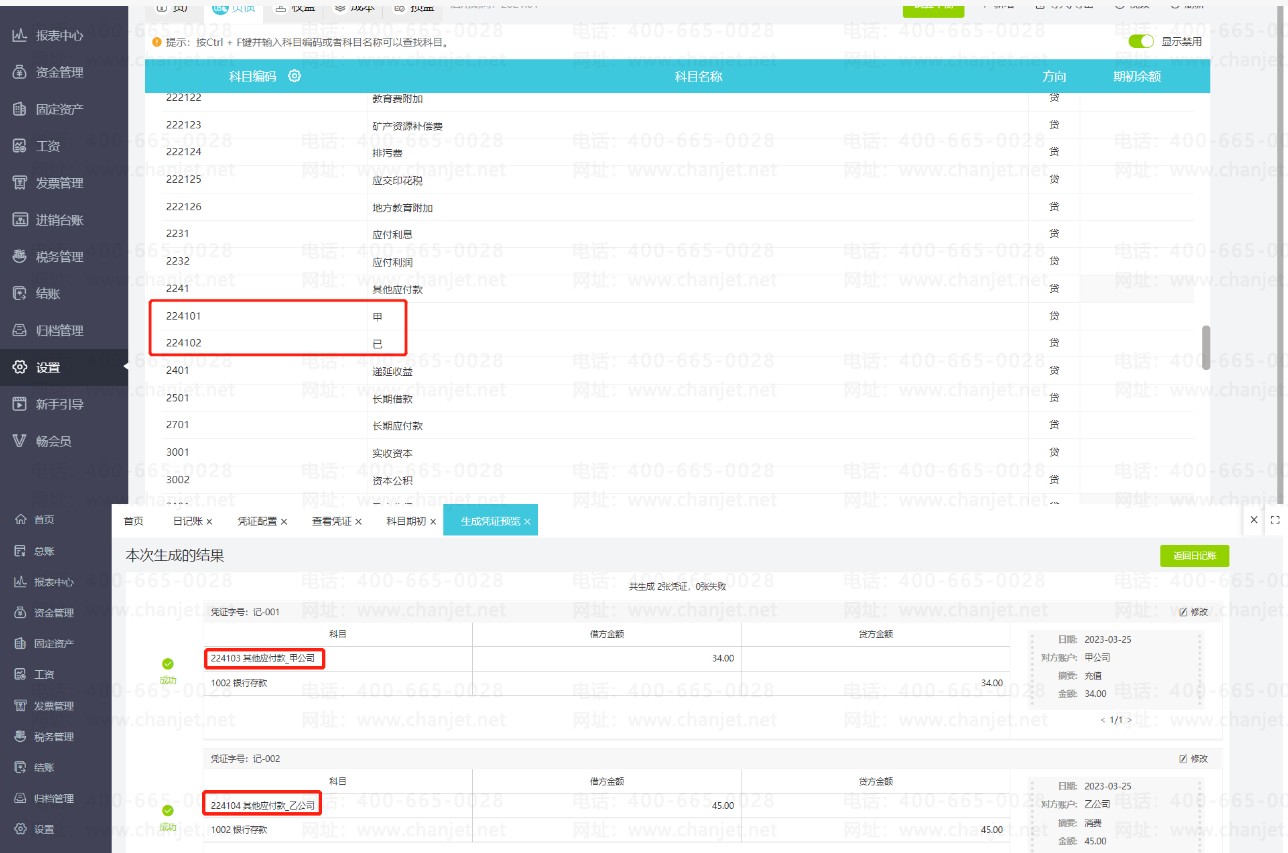Go to previous page arrow beside 1/1

click(1103, 720)
